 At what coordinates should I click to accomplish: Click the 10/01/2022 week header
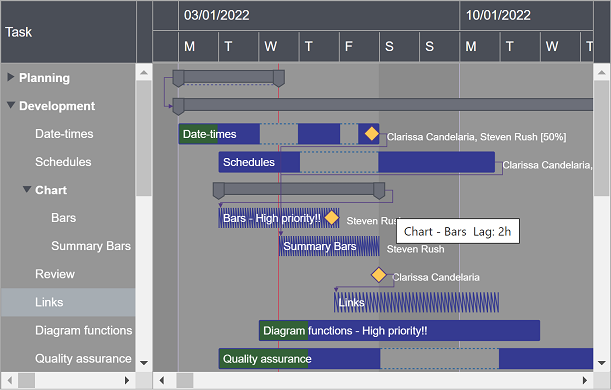tap(526, 15)
